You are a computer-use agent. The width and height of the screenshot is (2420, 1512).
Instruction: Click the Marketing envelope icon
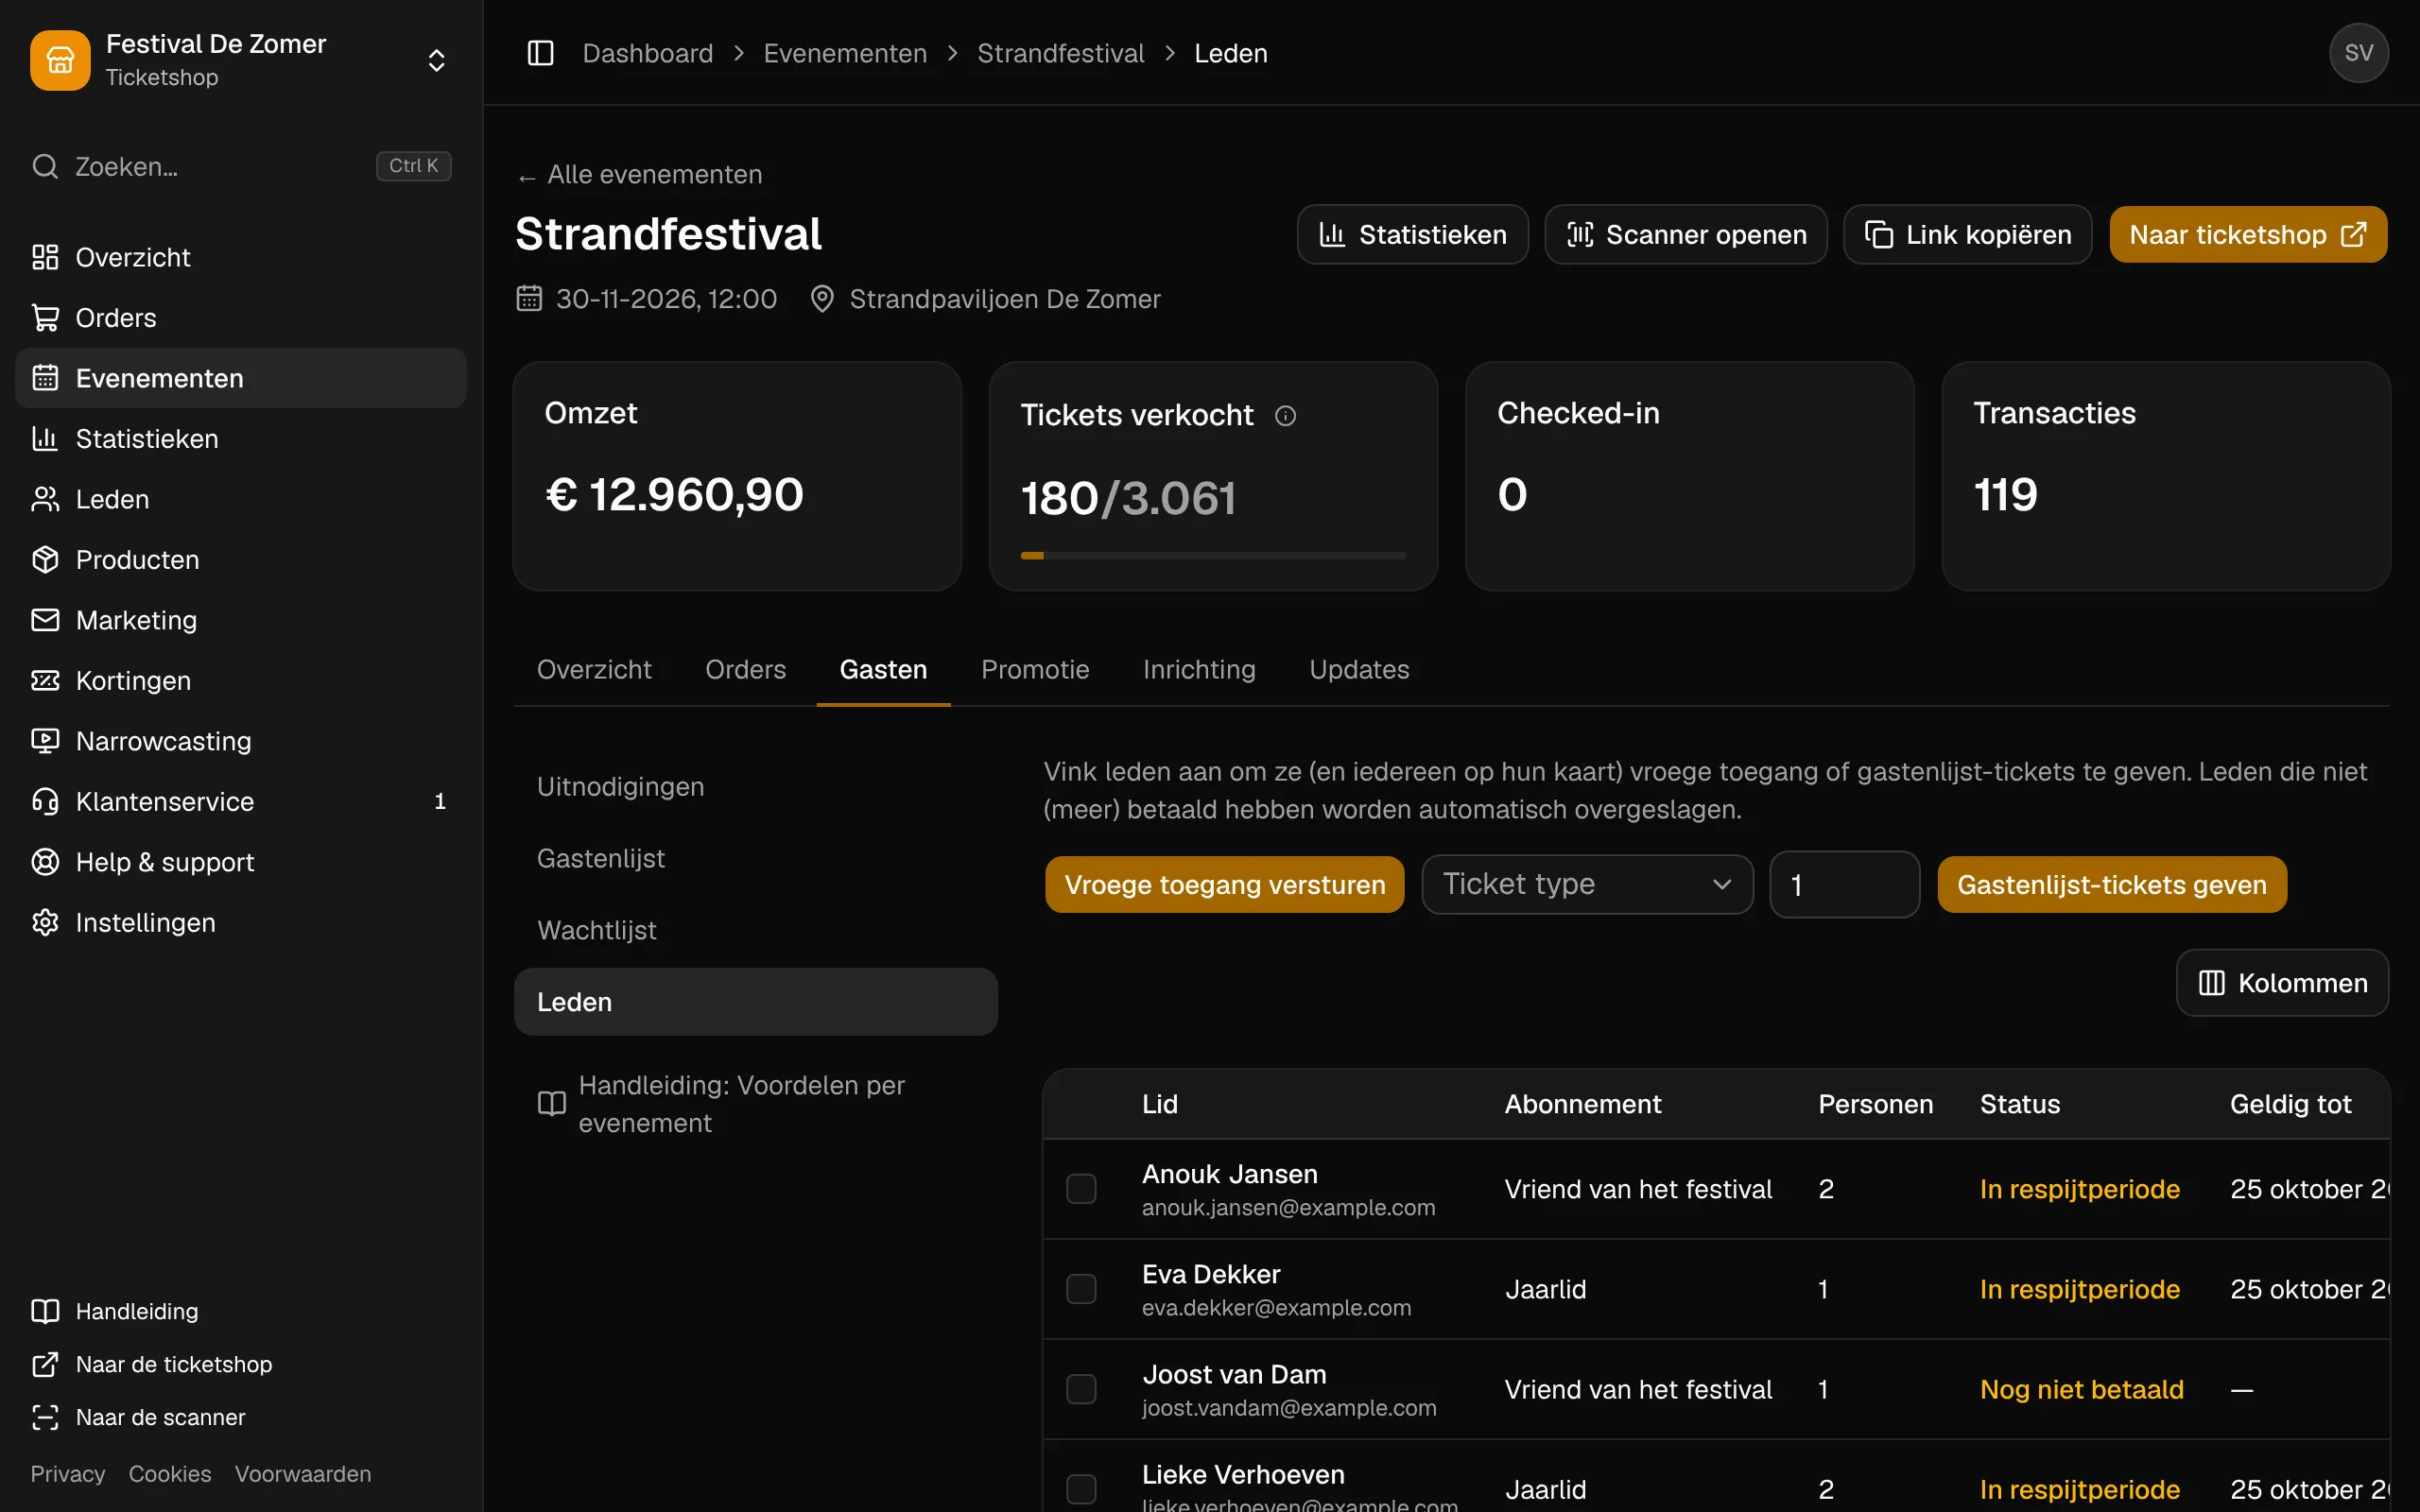45,620
